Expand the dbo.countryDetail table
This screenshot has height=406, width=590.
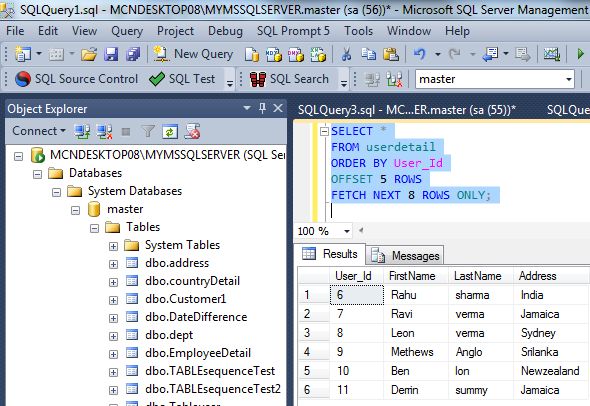113,282
